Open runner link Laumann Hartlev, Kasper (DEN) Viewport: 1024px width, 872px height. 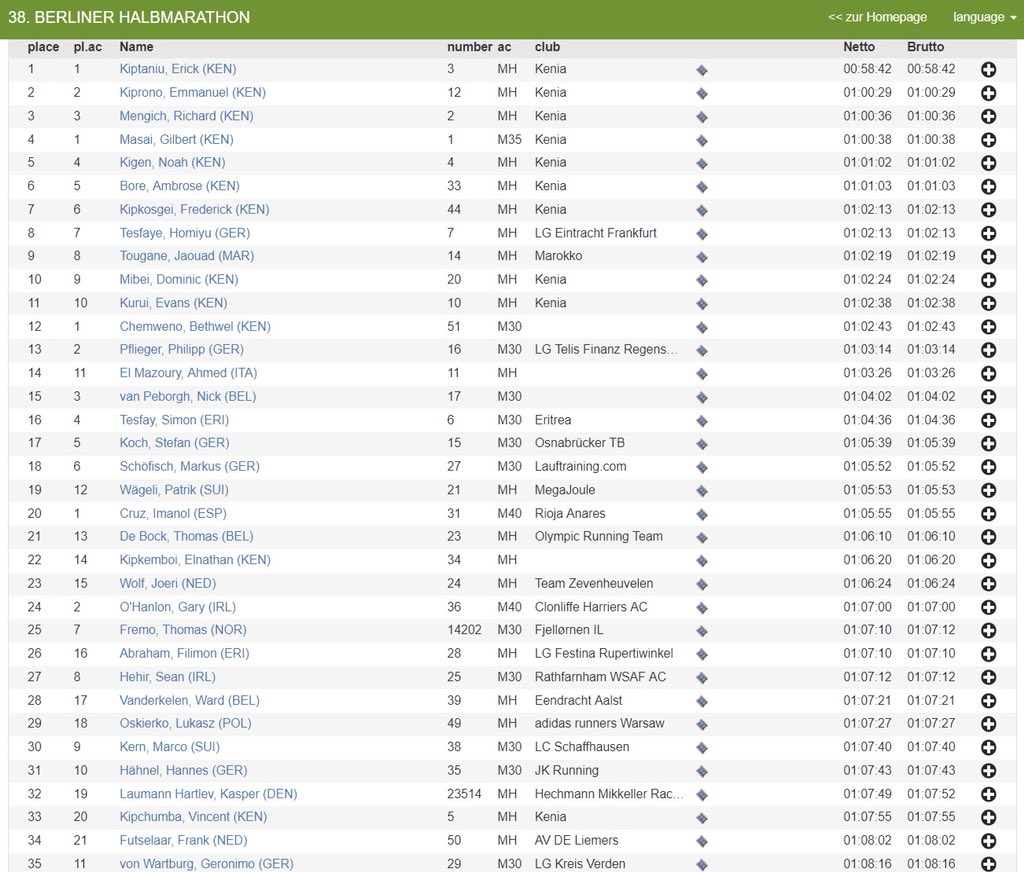tap(208, 794)
